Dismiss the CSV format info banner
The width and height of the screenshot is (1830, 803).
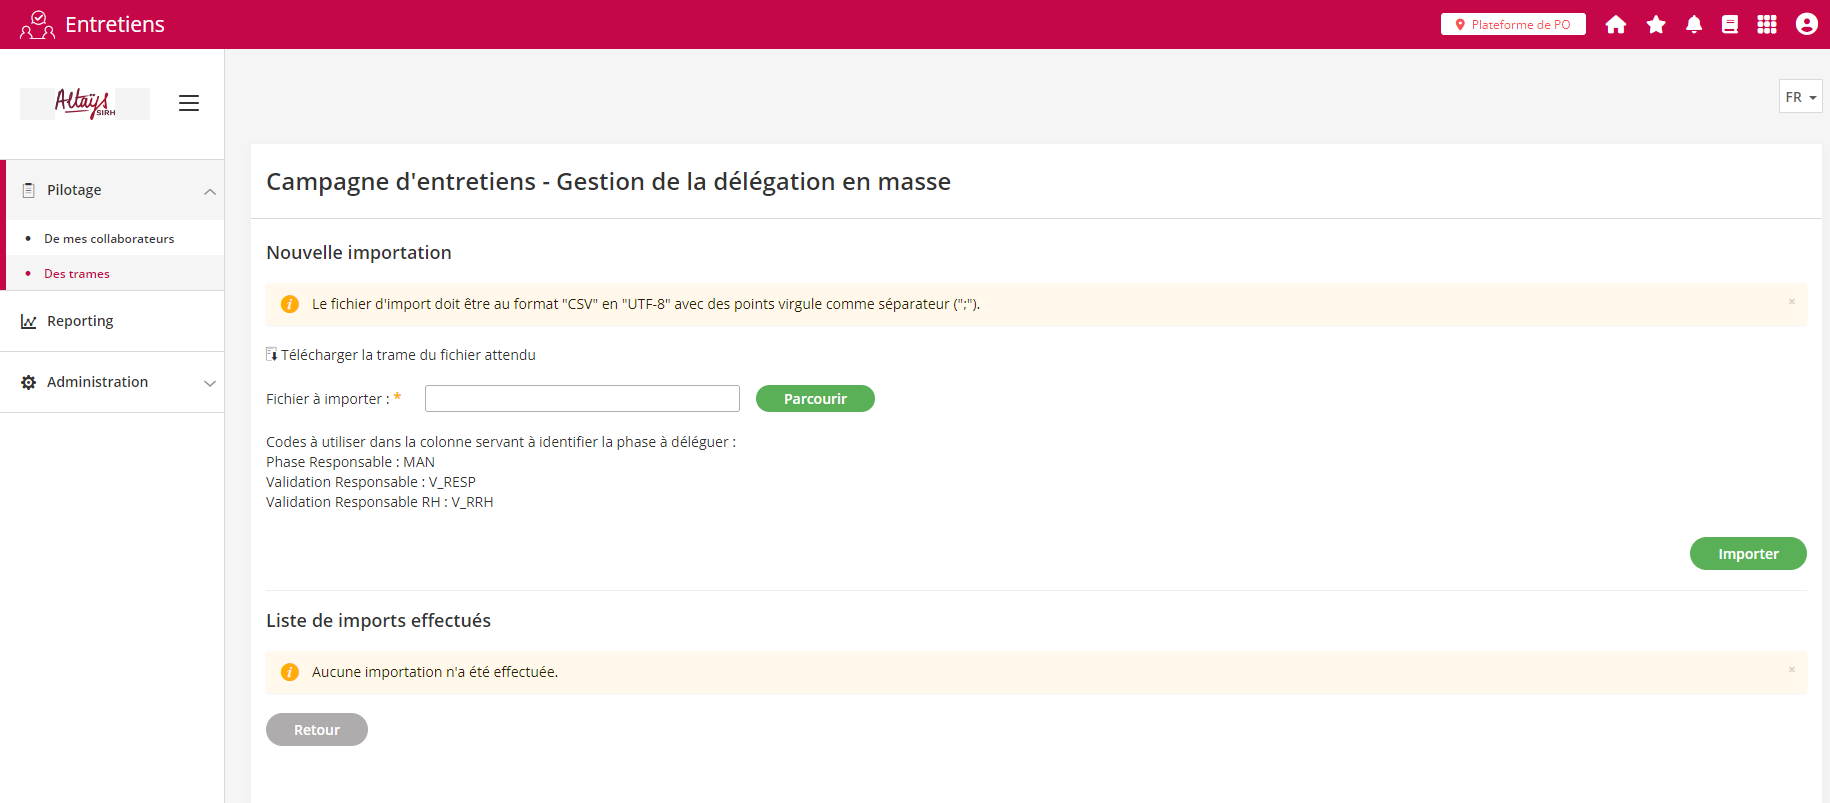coord(1791,302)
